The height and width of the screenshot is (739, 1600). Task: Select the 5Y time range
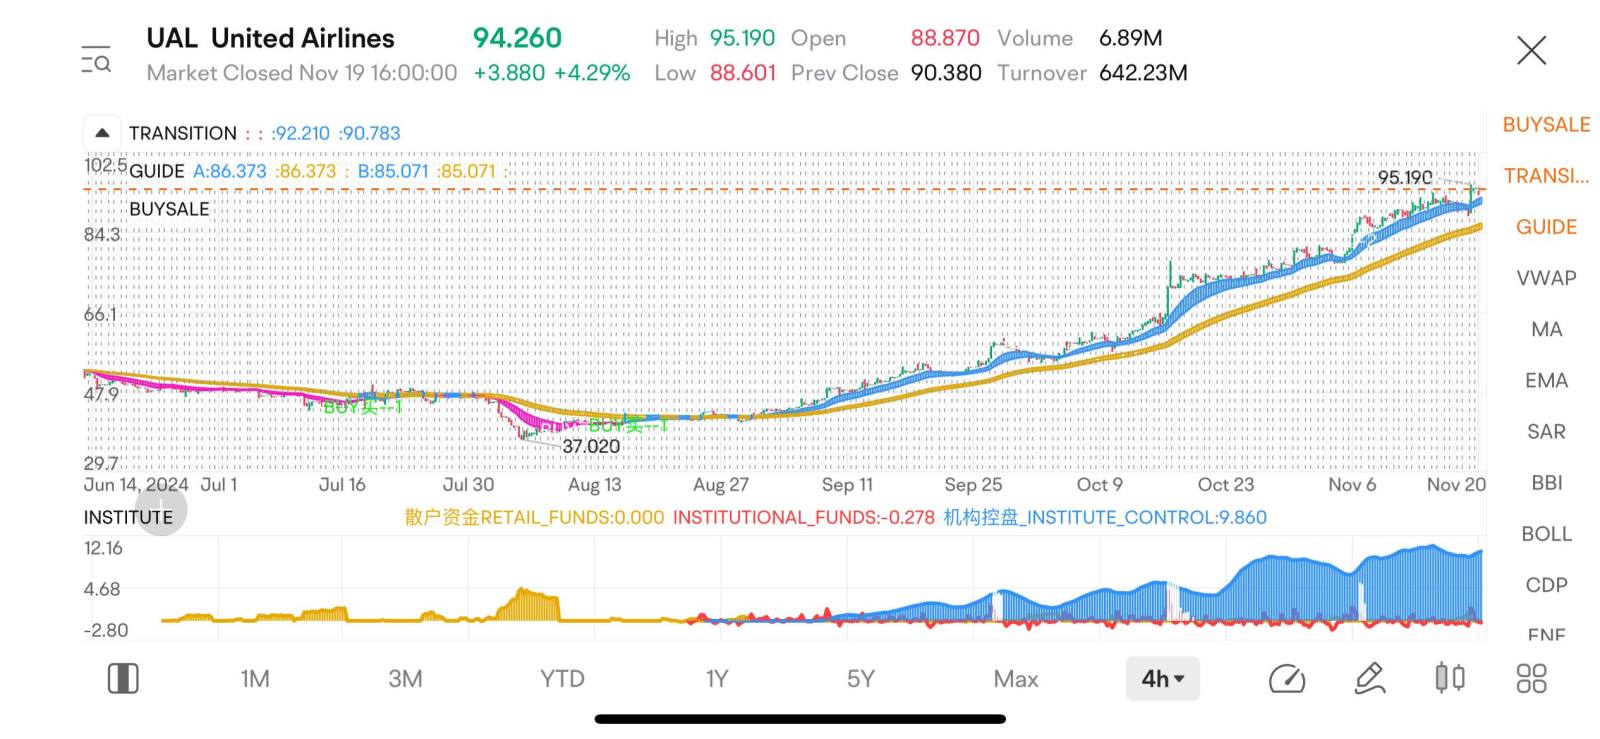pyautogui.click(x=861, y=679)
